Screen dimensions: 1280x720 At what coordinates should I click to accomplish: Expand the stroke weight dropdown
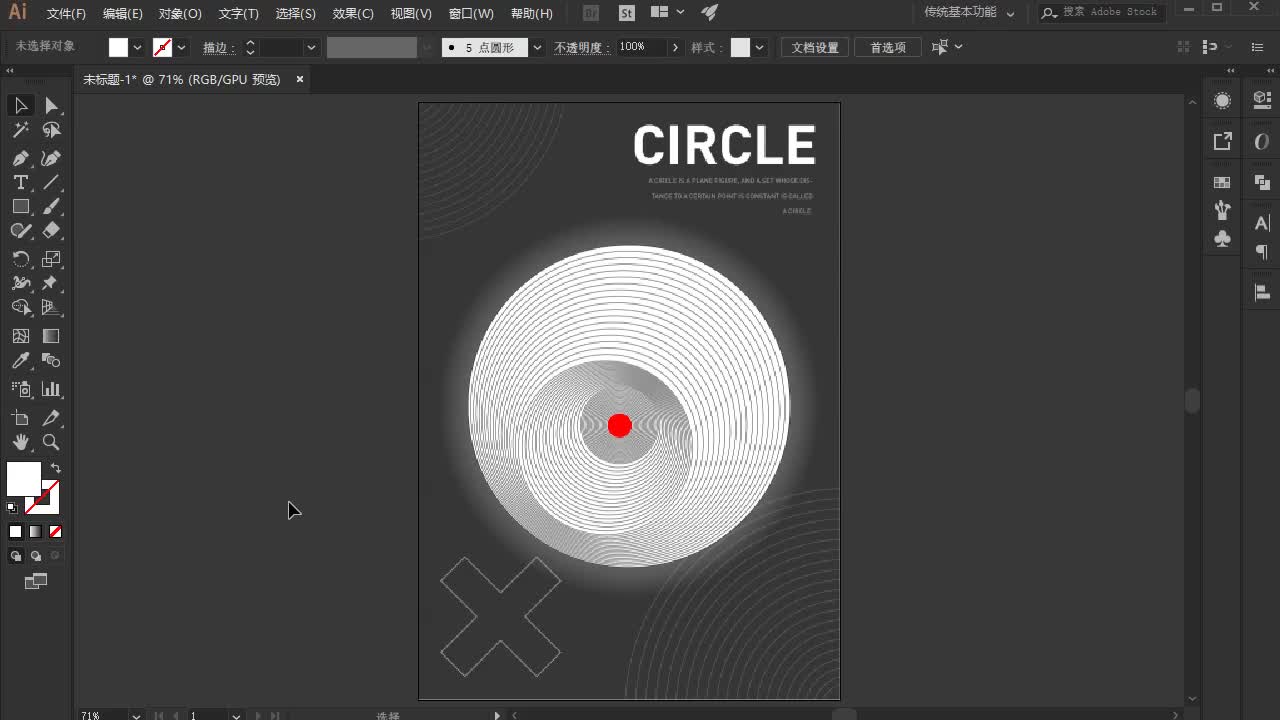tap(311, 47)
